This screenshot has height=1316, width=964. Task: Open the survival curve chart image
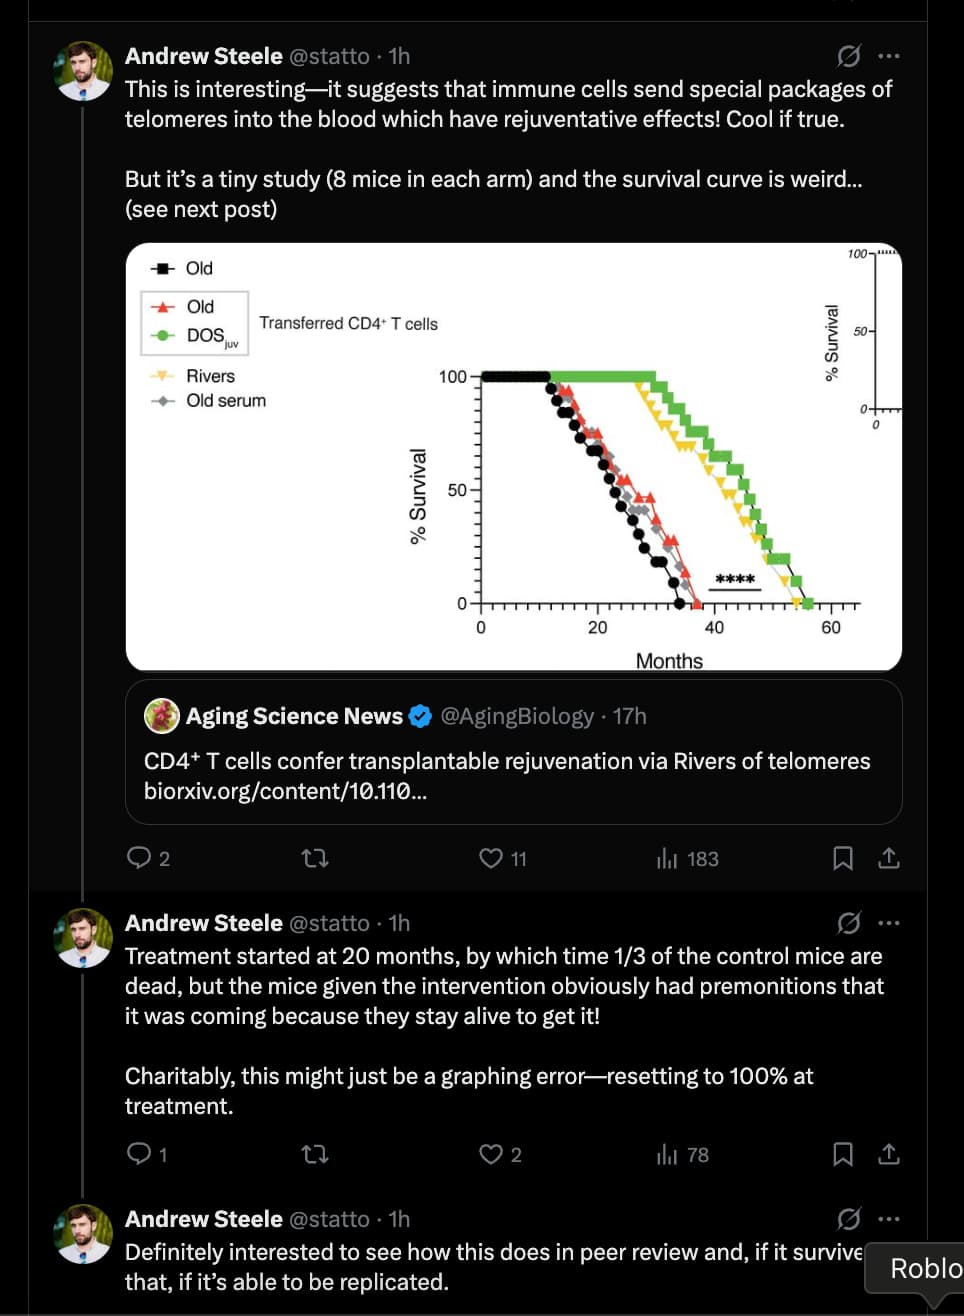click(513, 457)
